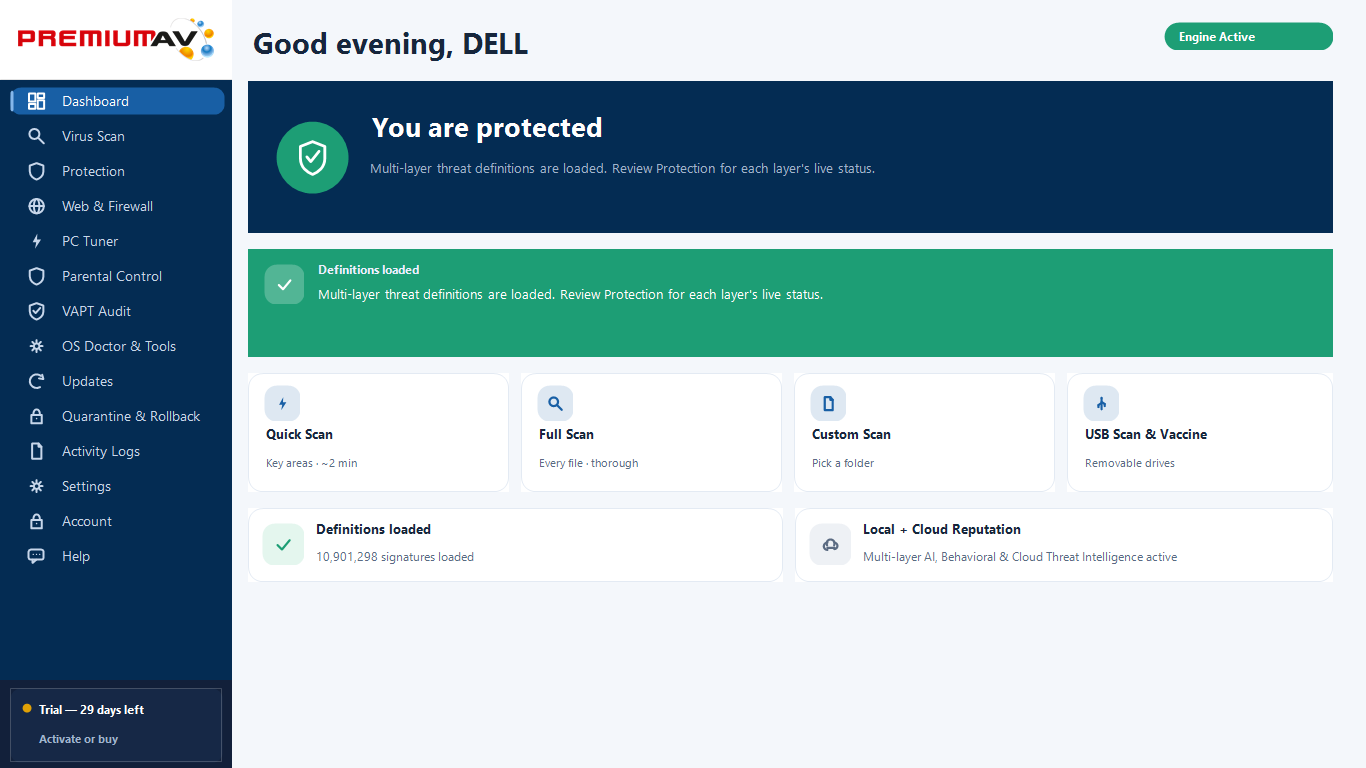Click the Activate or buy link
The image size is (1366, 768).
click(78, 739)
